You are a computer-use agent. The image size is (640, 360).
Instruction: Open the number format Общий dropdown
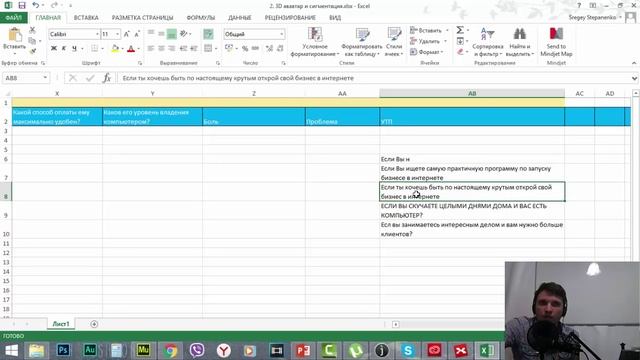pos(282,34)
